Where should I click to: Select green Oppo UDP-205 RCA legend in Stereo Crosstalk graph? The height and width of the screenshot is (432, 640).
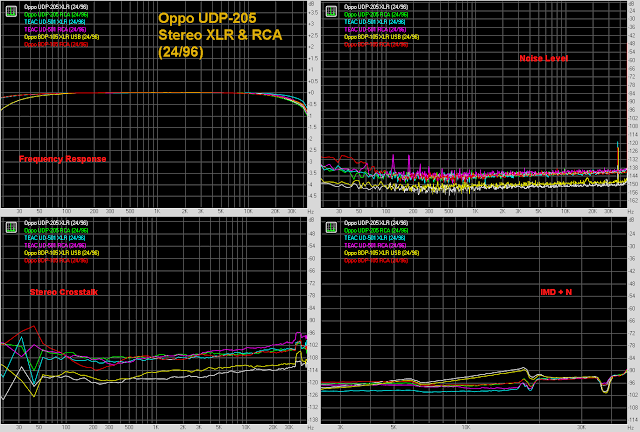56,230
